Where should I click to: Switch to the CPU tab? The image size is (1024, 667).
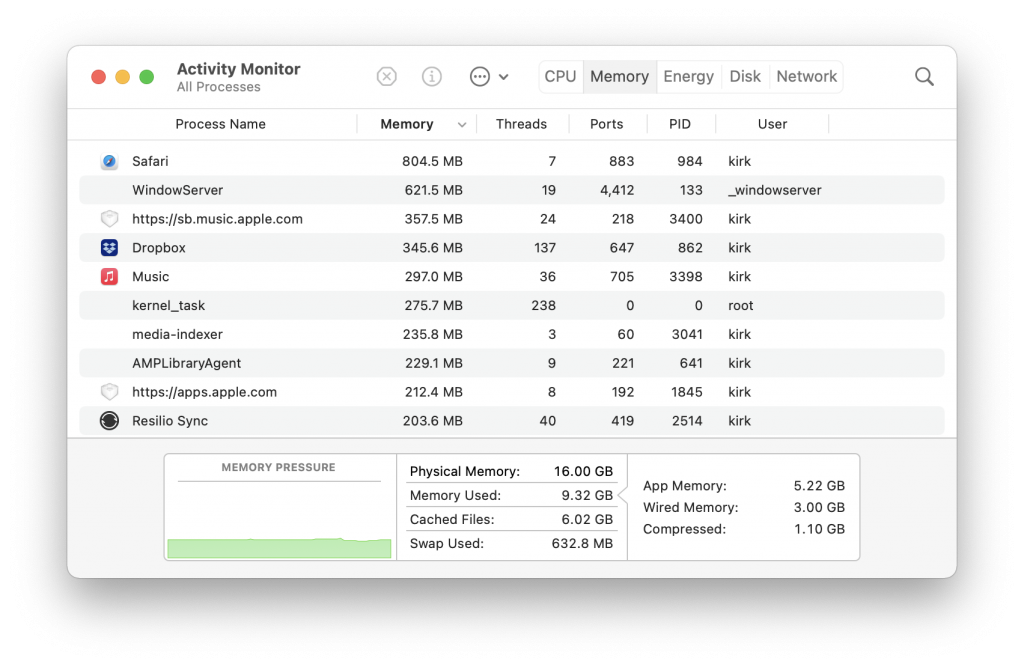point(560,76)
